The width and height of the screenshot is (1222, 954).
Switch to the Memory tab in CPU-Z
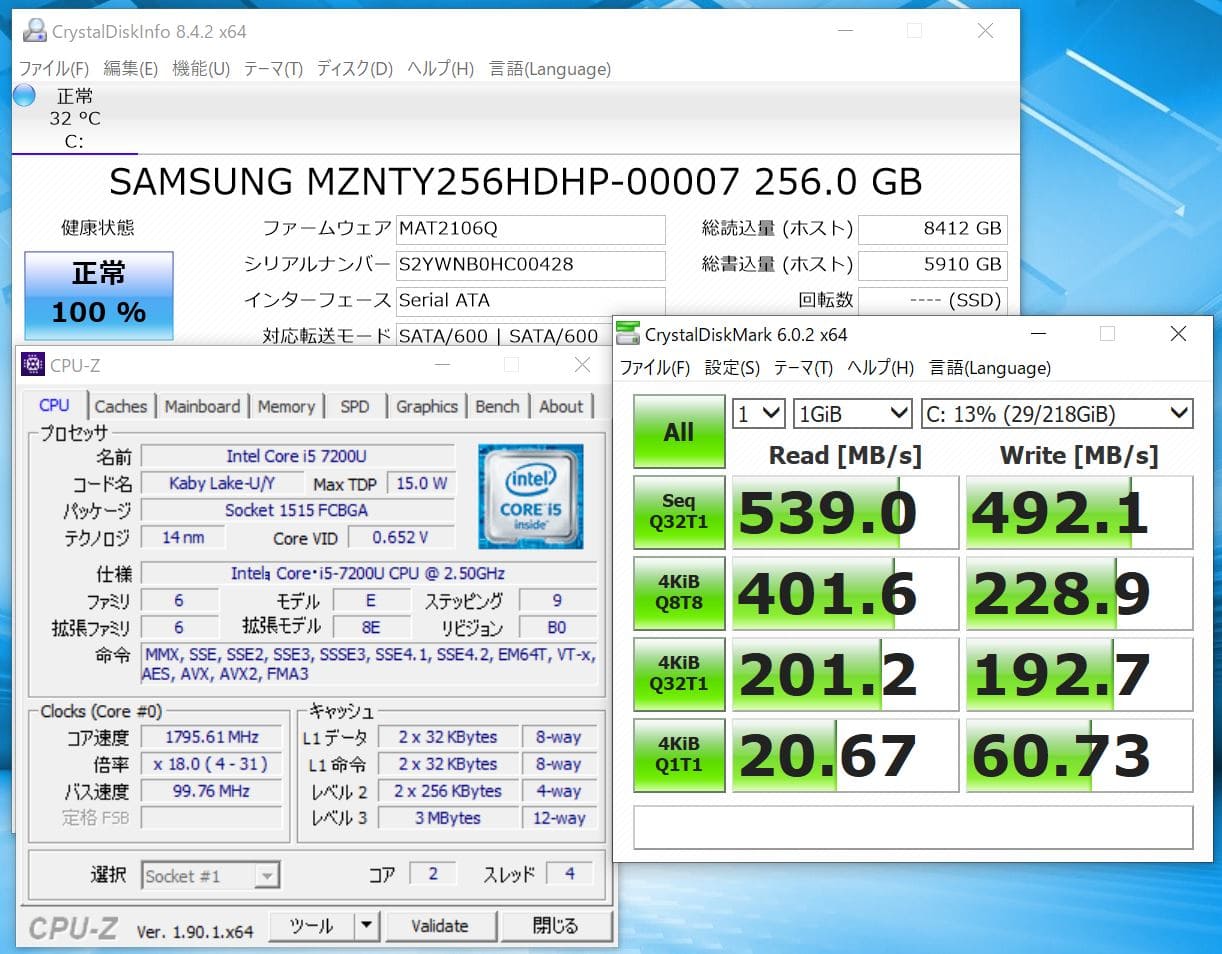pyautogui.click(x=286, y=406)
